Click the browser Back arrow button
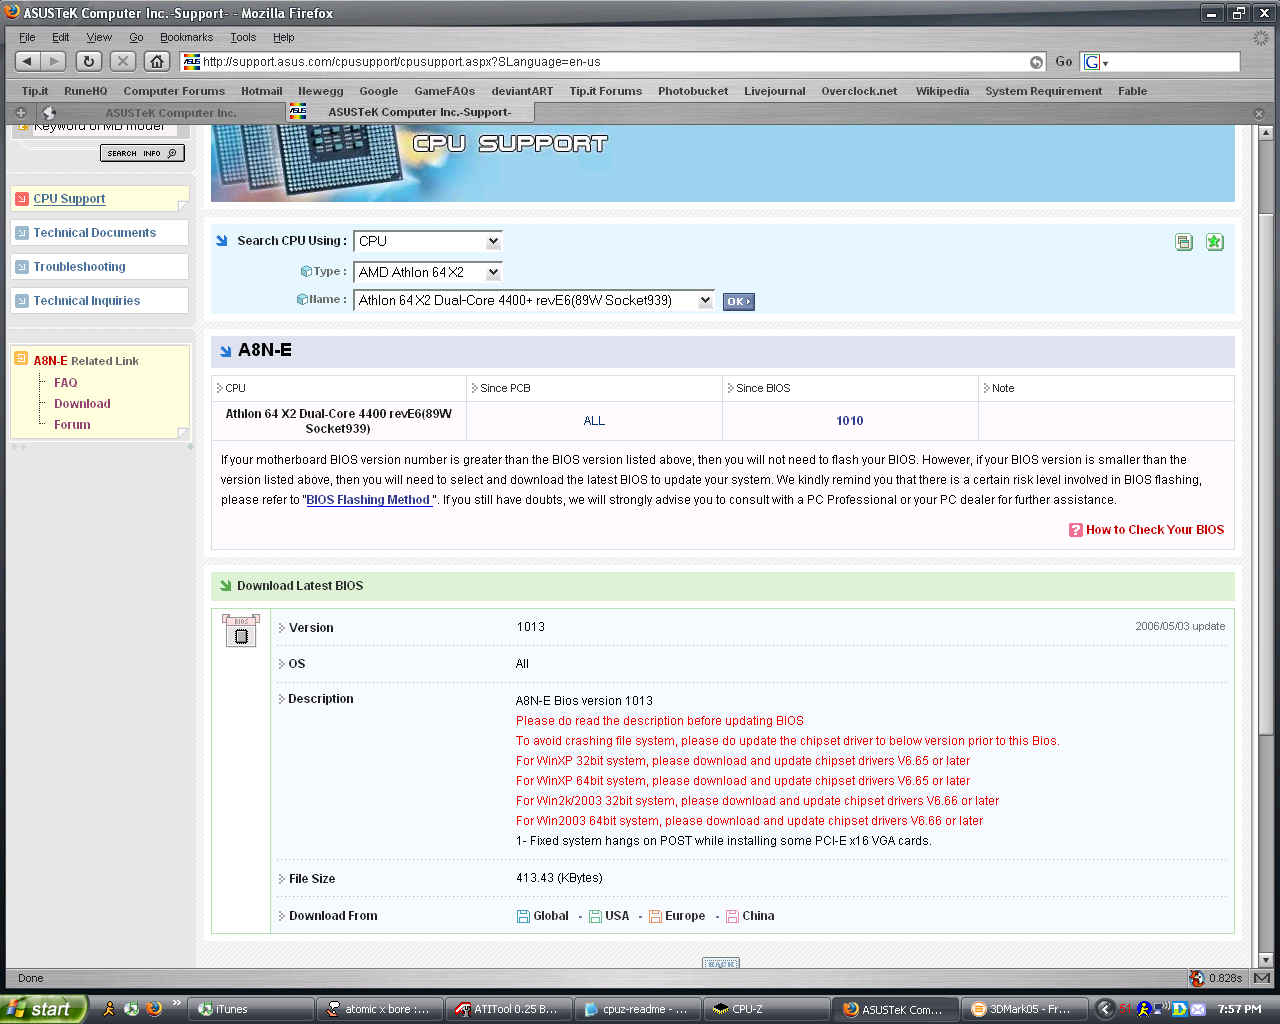This screenshot has height=1024, width=1280. point(27,61)
